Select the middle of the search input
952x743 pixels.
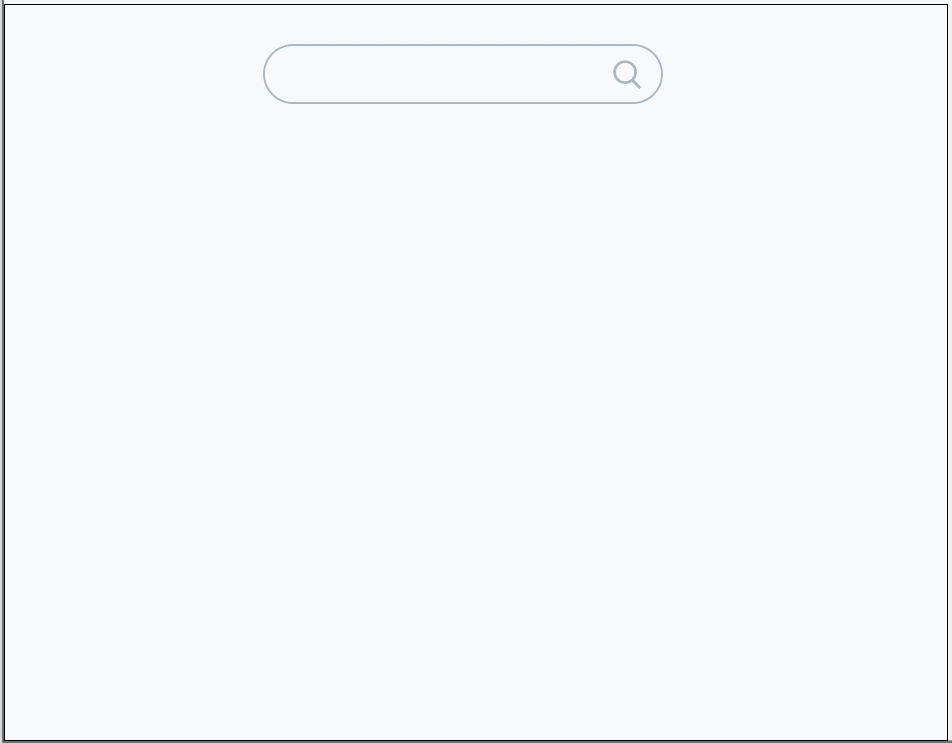[x=463, y=74]
